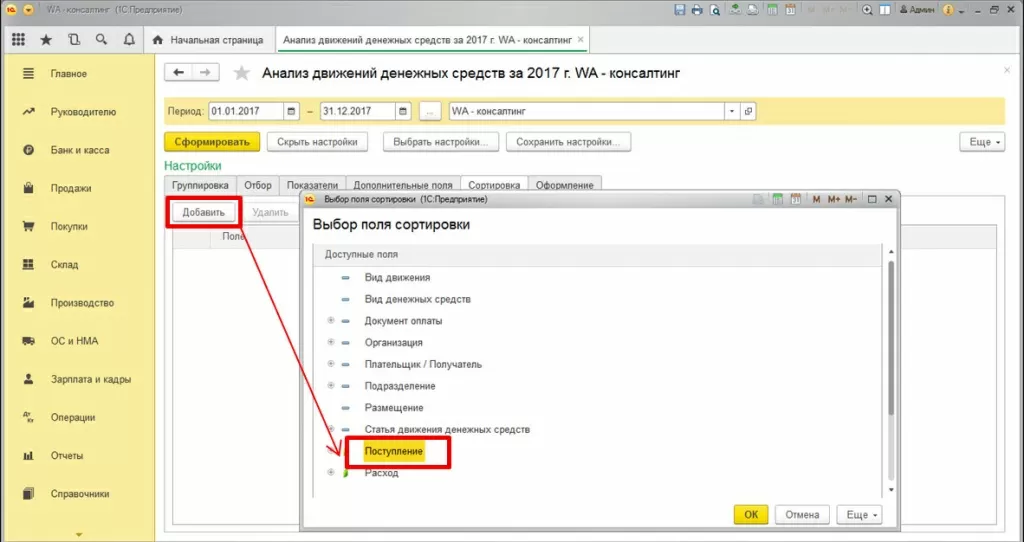
Task: Open search magnifier in top panel
Action: click(101, 40)
